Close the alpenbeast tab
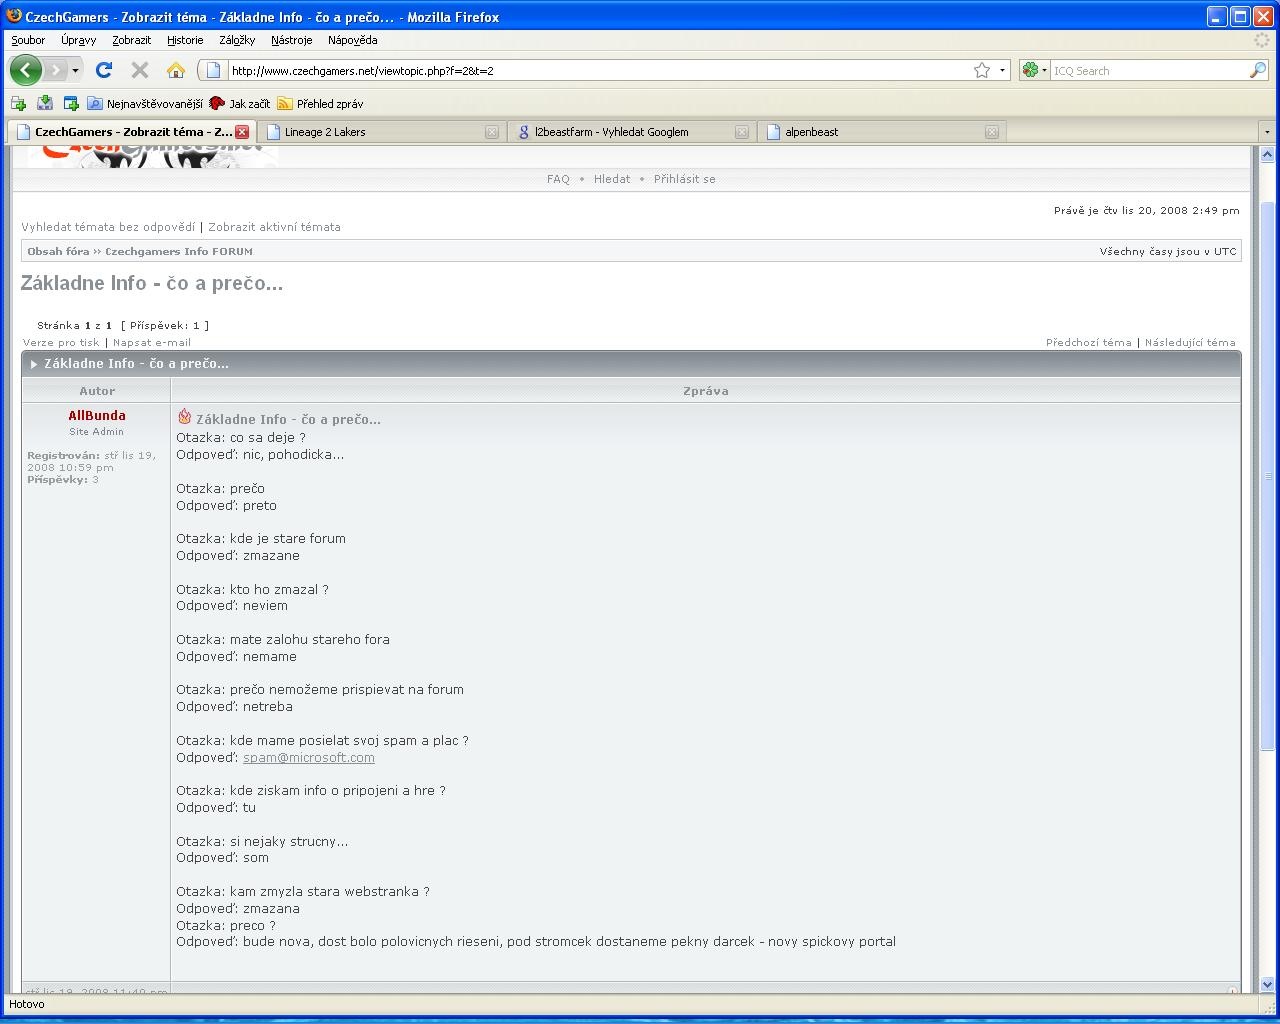Viewport: 1280px width, 1024px height. click(992, 132)
